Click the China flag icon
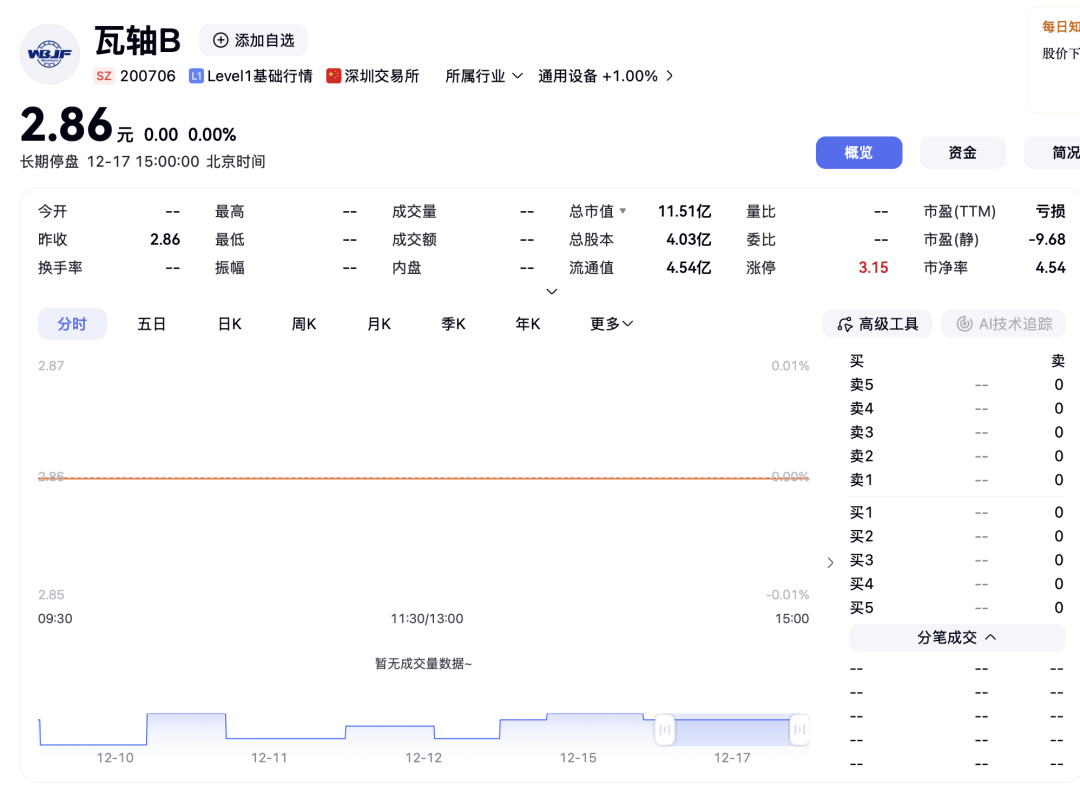The image size is (1080, 798). [x=334, y=76]
